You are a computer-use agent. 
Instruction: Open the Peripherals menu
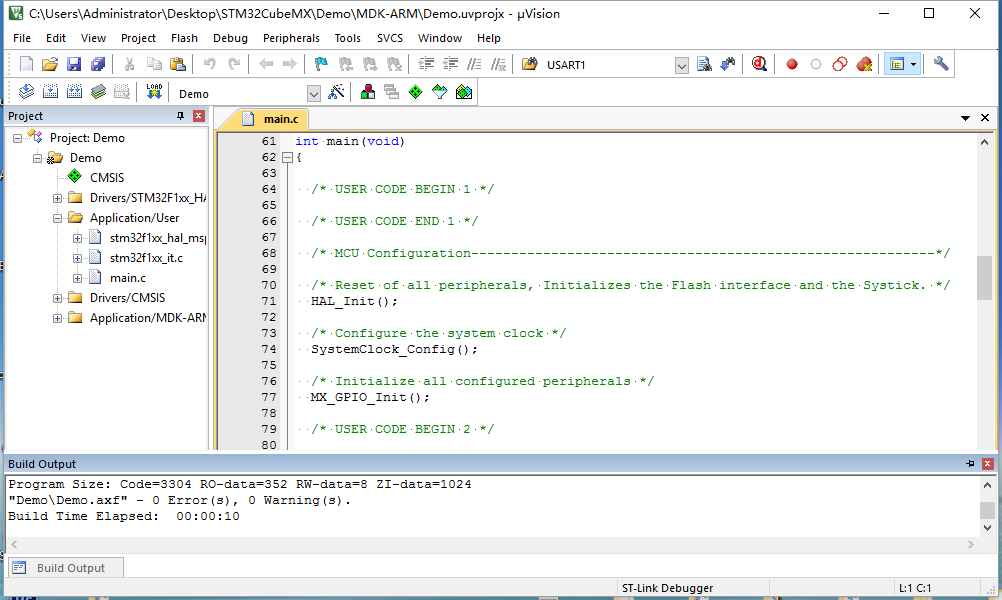(x=291, y=38)
